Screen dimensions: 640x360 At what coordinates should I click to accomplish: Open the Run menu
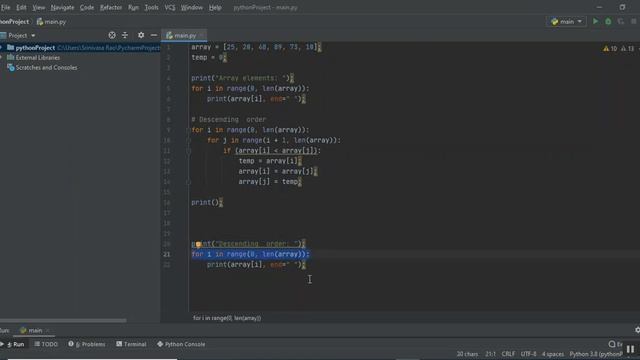tap(133, 7)
